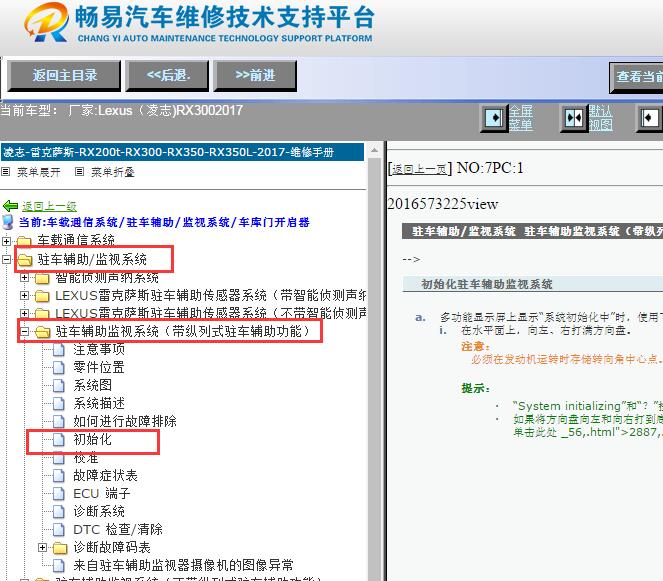Expand the 诊断故障码表 node

pyautogui.click(x=42, y=548)
